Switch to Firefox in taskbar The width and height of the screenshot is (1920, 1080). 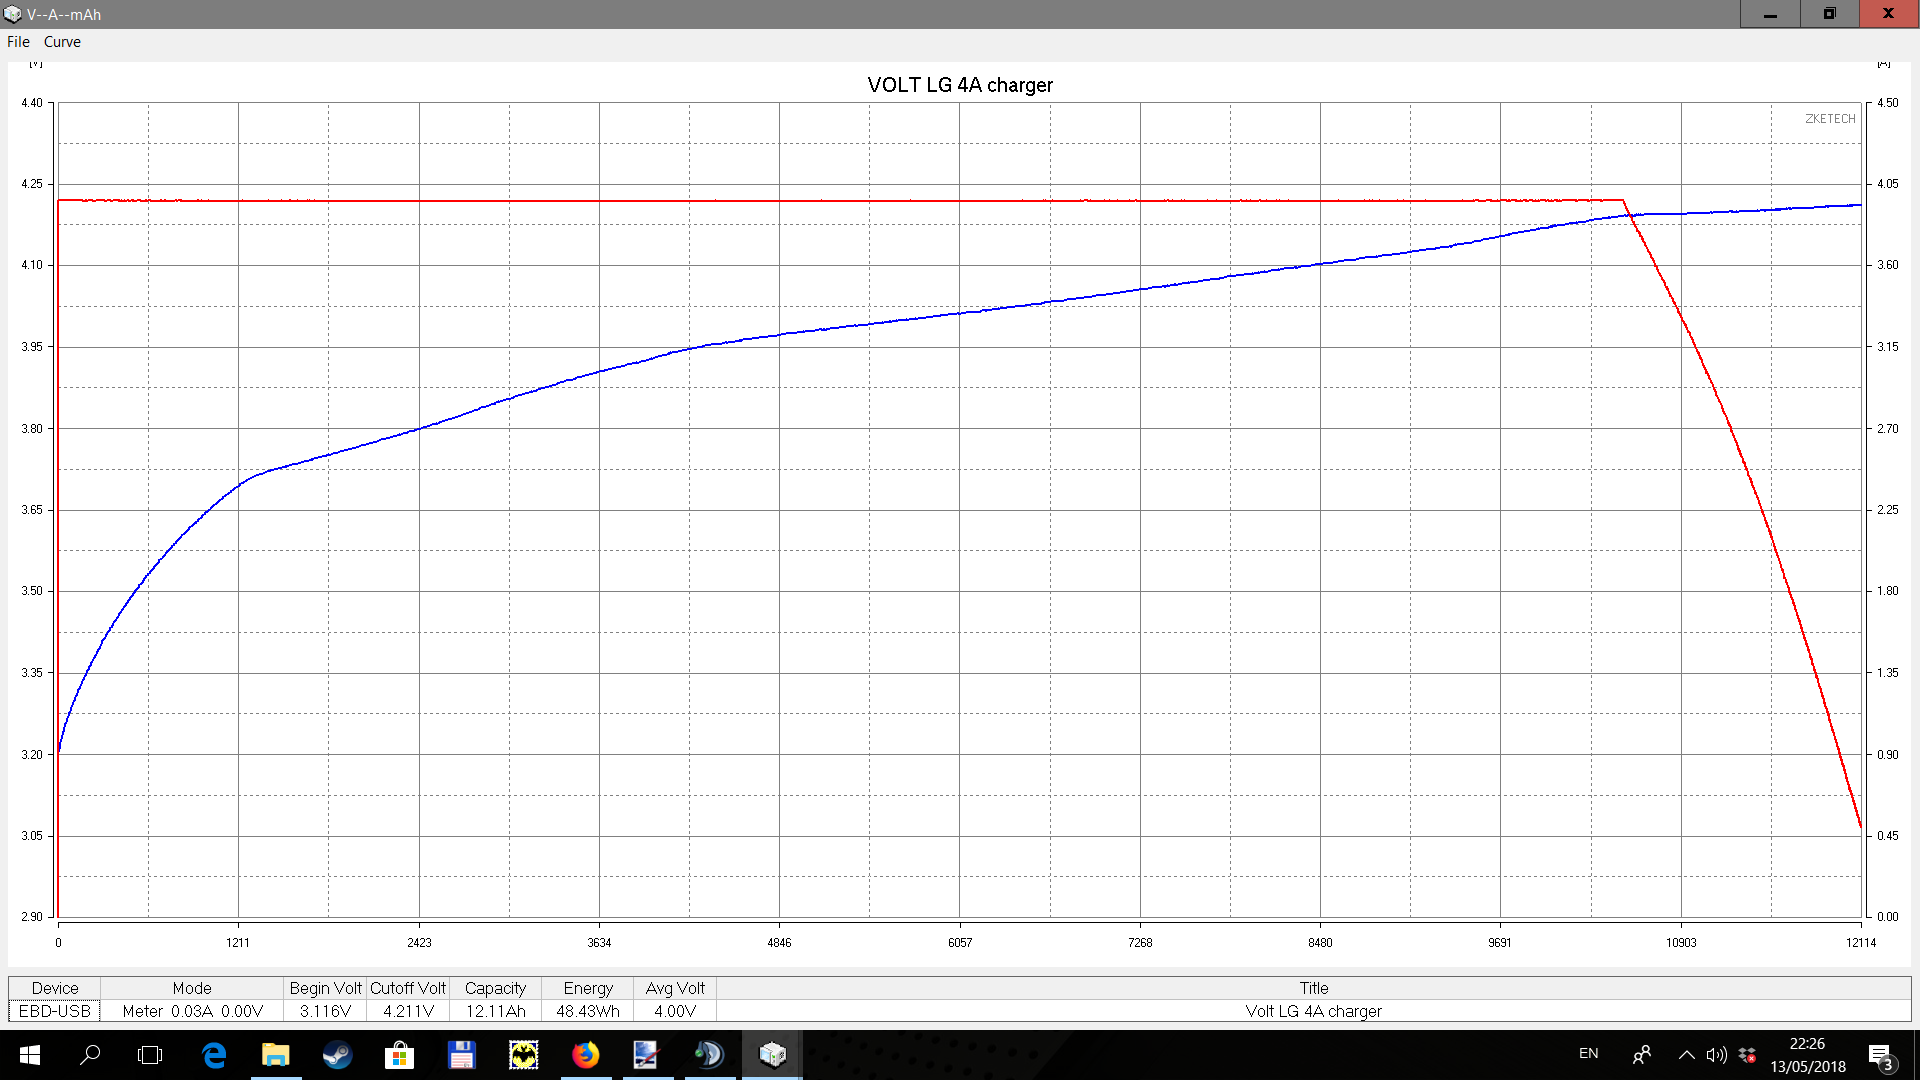click(x=585, y=1055)
